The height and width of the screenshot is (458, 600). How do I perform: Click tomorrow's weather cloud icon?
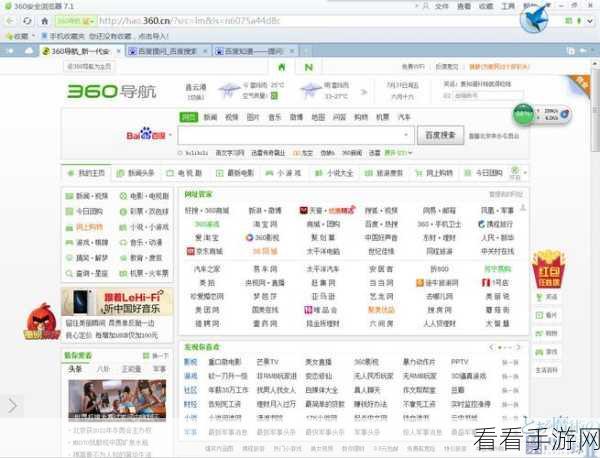pyautogui.click(x=310, y=90)
